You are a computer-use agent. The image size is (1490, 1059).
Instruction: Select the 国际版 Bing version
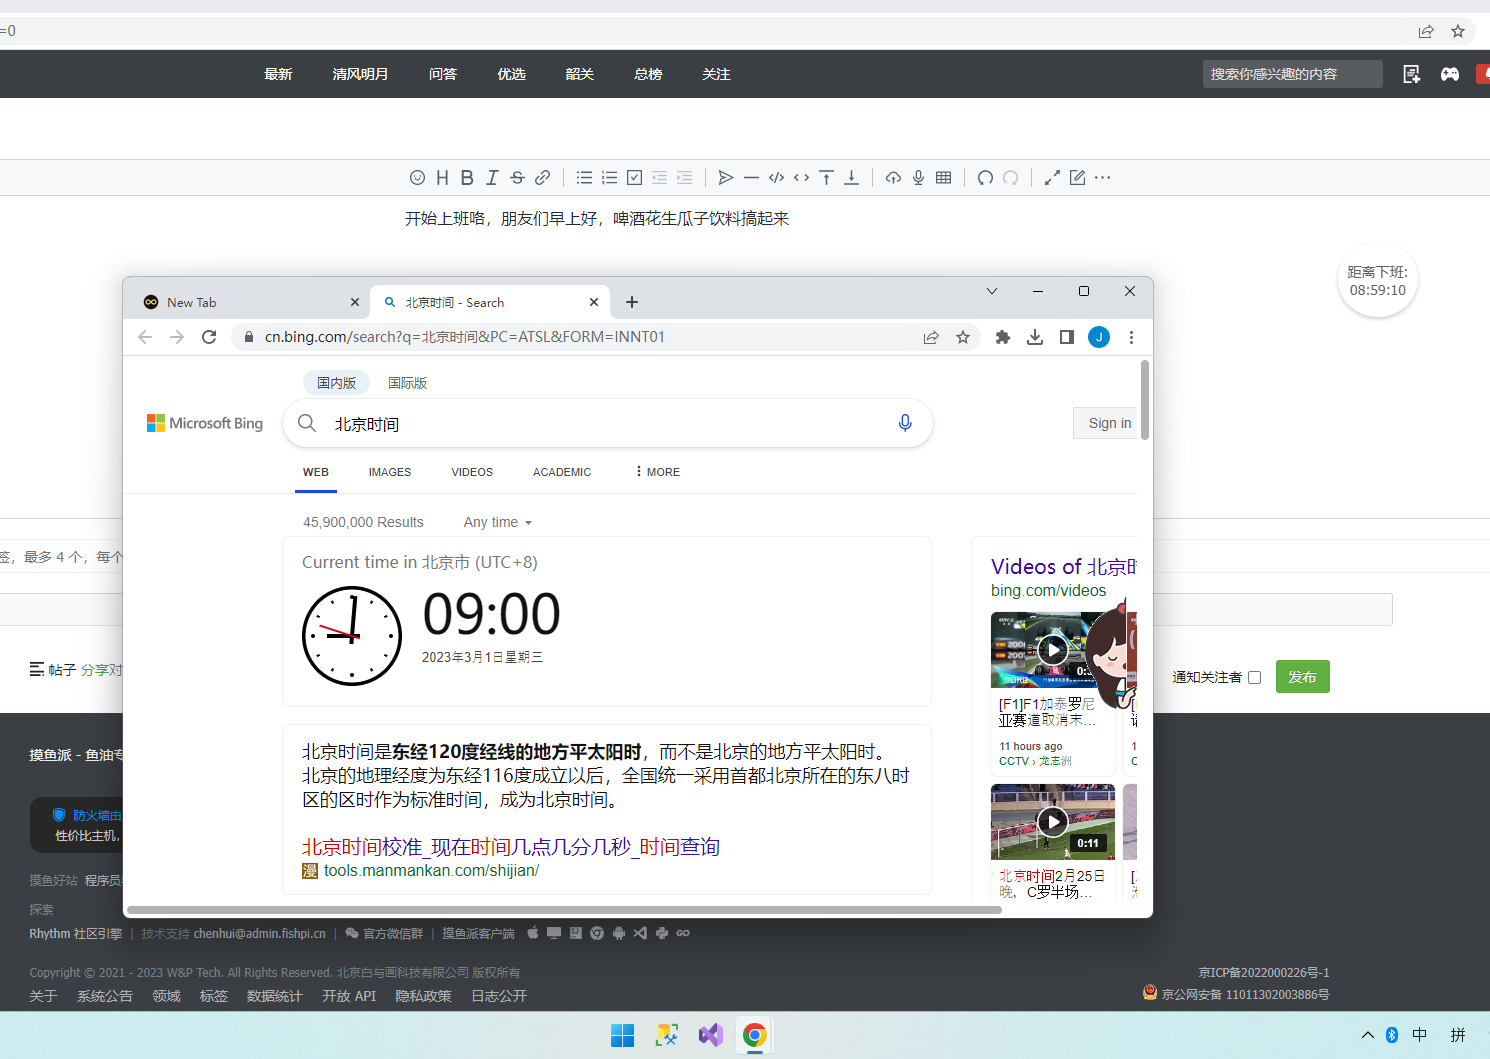[408, 383]
